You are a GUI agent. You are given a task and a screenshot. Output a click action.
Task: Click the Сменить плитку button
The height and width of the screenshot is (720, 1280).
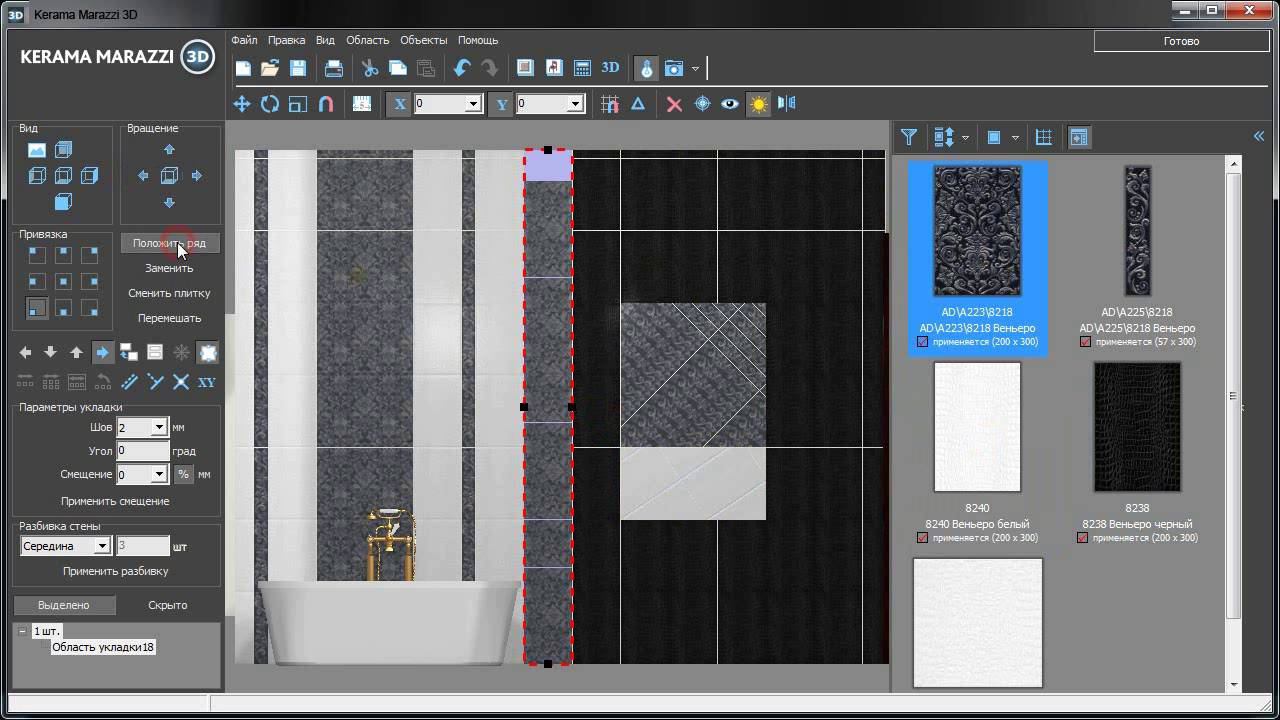[169, 293]
